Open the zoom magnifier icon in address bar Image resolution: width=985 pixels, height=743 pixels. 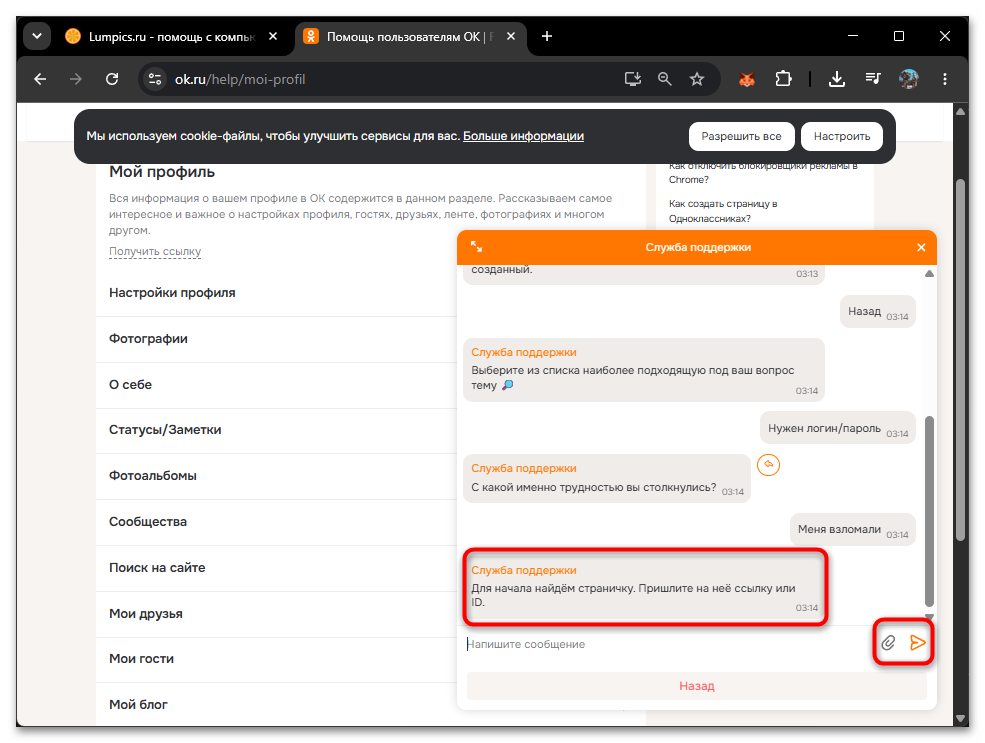[665, 79]
